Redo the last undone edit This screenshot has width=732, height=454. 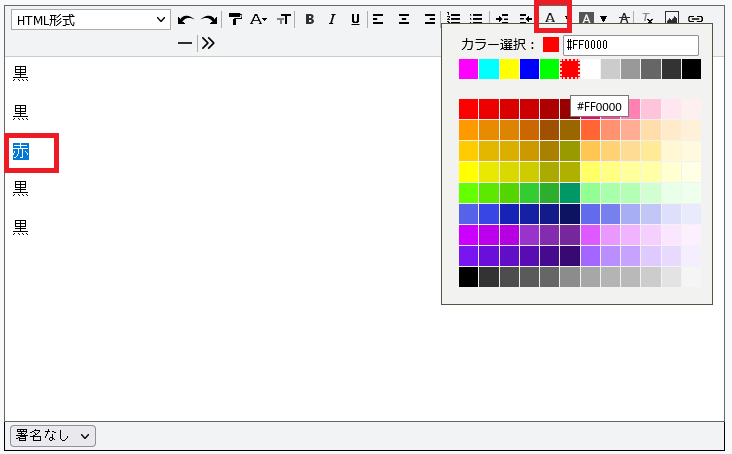pyautogui.click(x=209, y=20)
